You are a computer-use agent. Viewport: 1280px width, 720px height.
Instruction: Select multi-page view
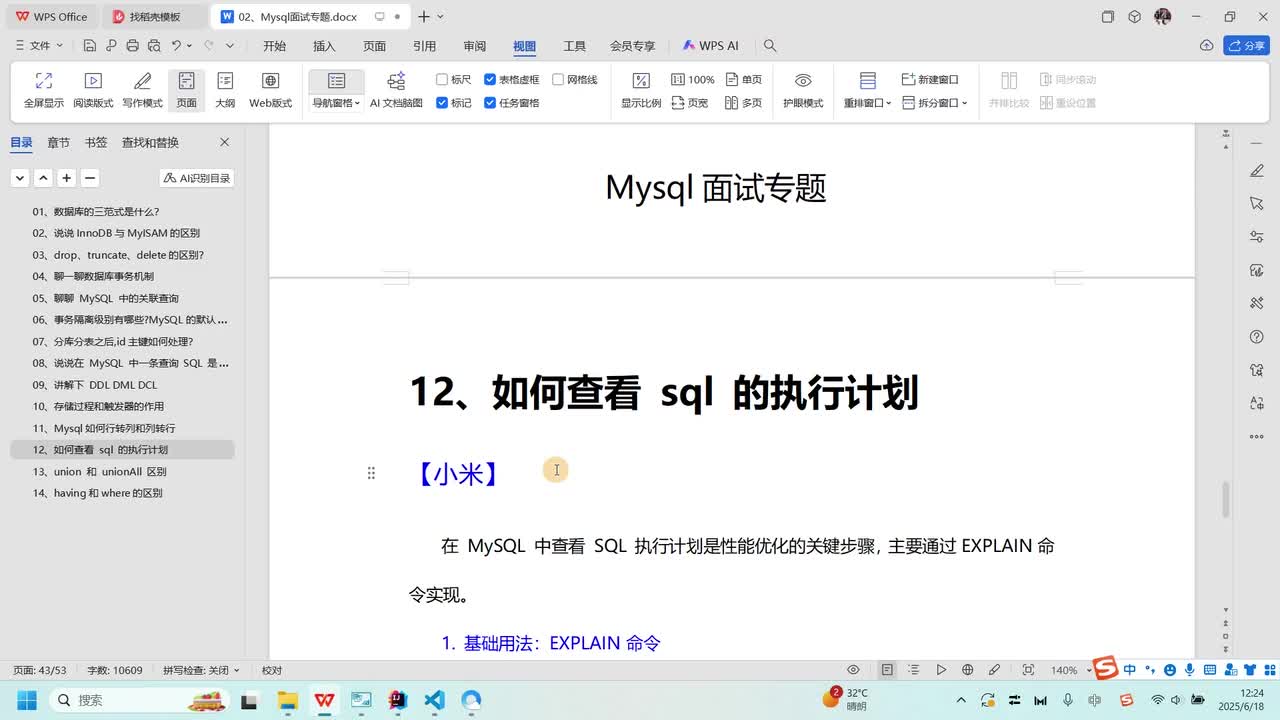744,103
